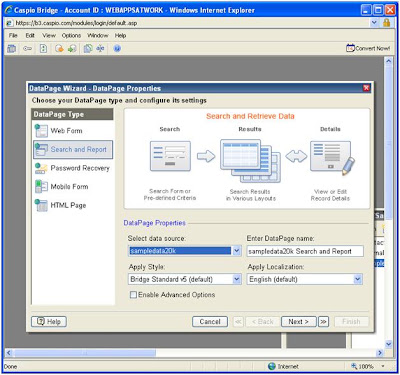Image resolution: width=400 pixels, height=375 pixels.
Task: Click the Next > button
Action: tap(298, 322)
